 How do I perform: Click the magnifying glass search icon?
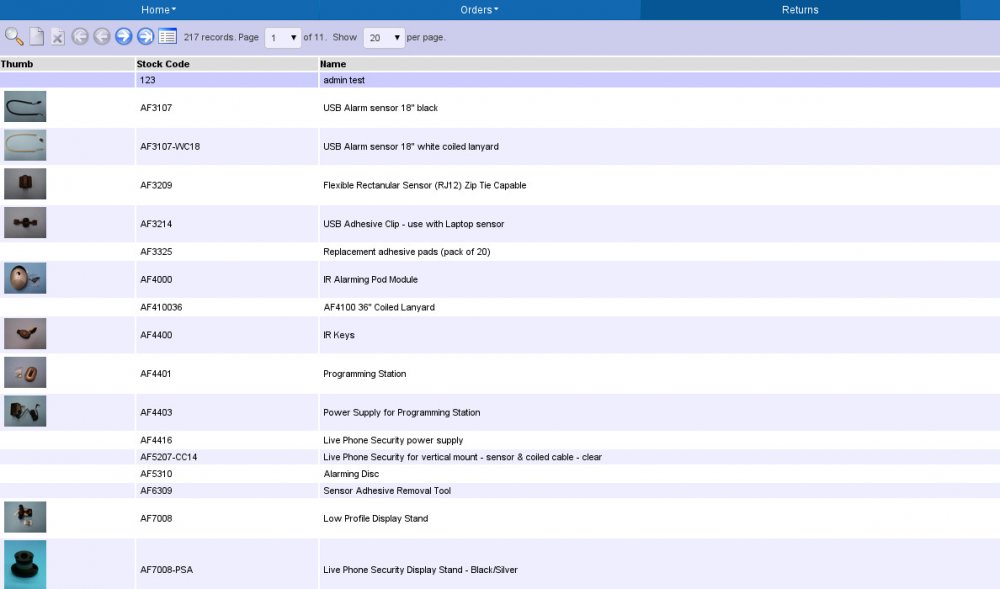(x=14, y=37)
